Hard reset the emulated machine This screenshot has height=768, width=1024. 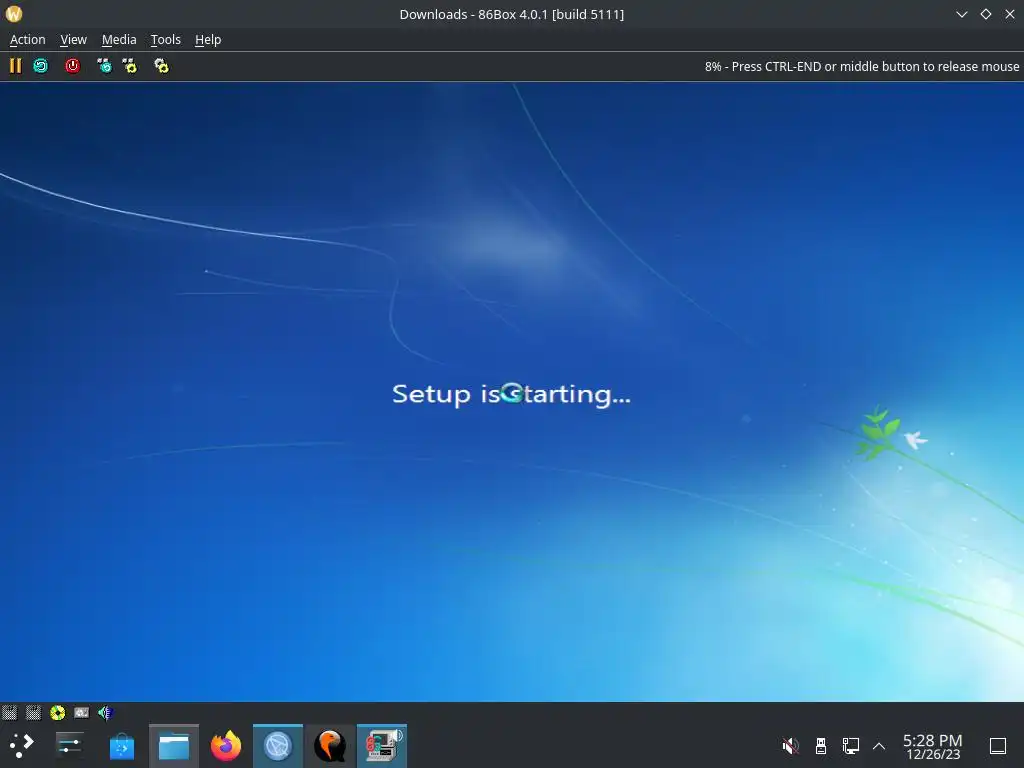coord(40,66)
